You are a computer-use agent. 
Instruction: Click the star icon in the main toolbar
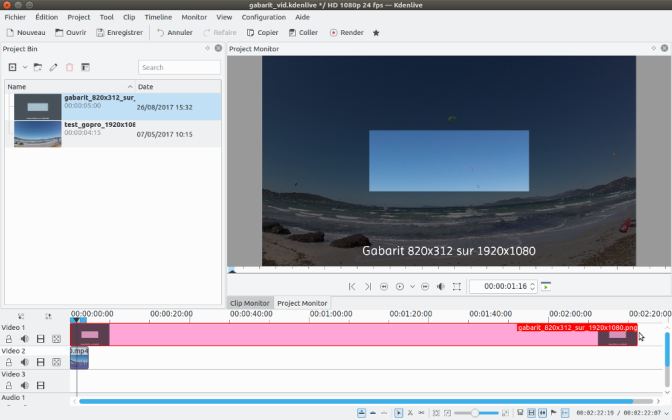376,33
